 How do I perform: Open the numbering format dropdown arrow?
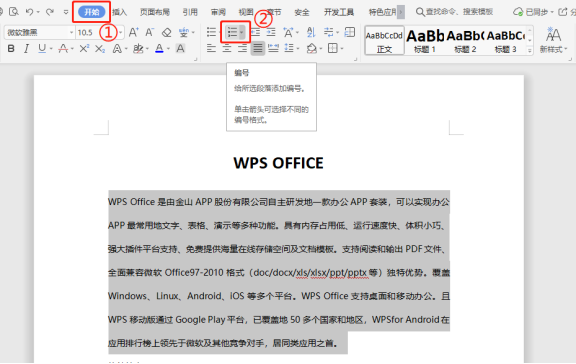point(242,32)
